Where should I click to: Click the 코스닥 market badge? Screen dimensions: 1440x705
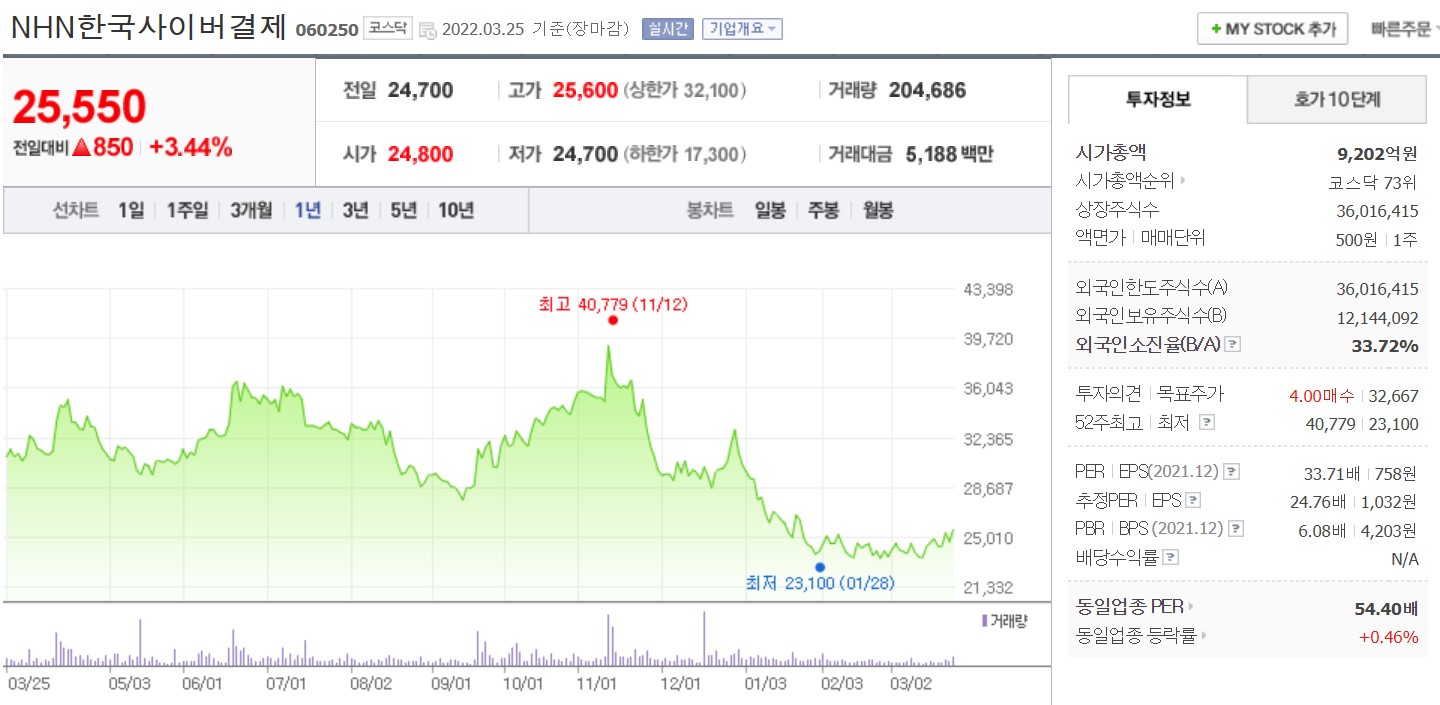[x=388, y=29]
